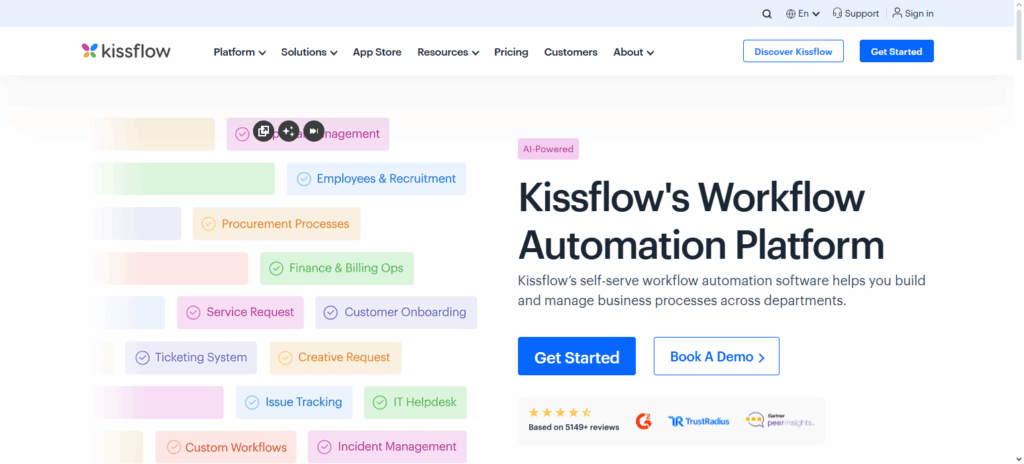The width and height of the screenshot is (1024, 464).
Task: Expand the About menu
Action: [633, 52]
